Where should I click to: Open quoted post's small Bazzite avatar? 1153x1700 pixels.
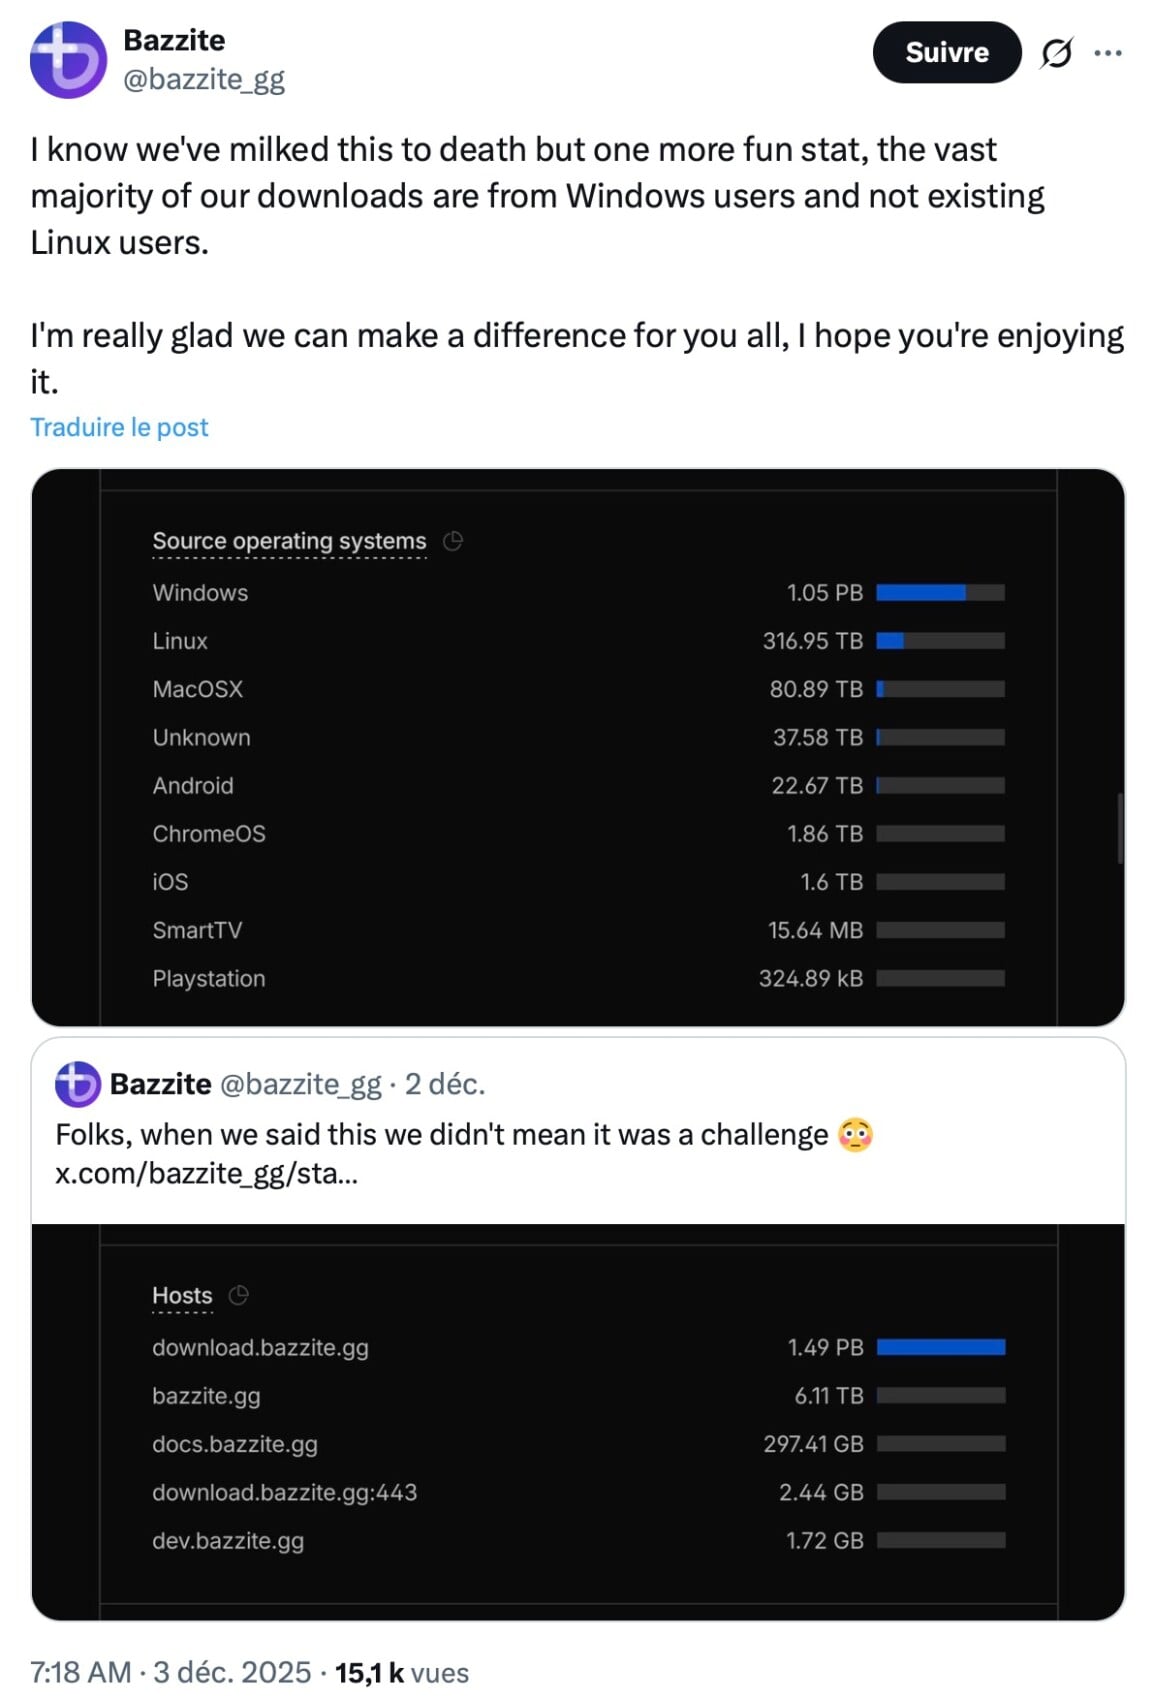[x=78, y=1084]
